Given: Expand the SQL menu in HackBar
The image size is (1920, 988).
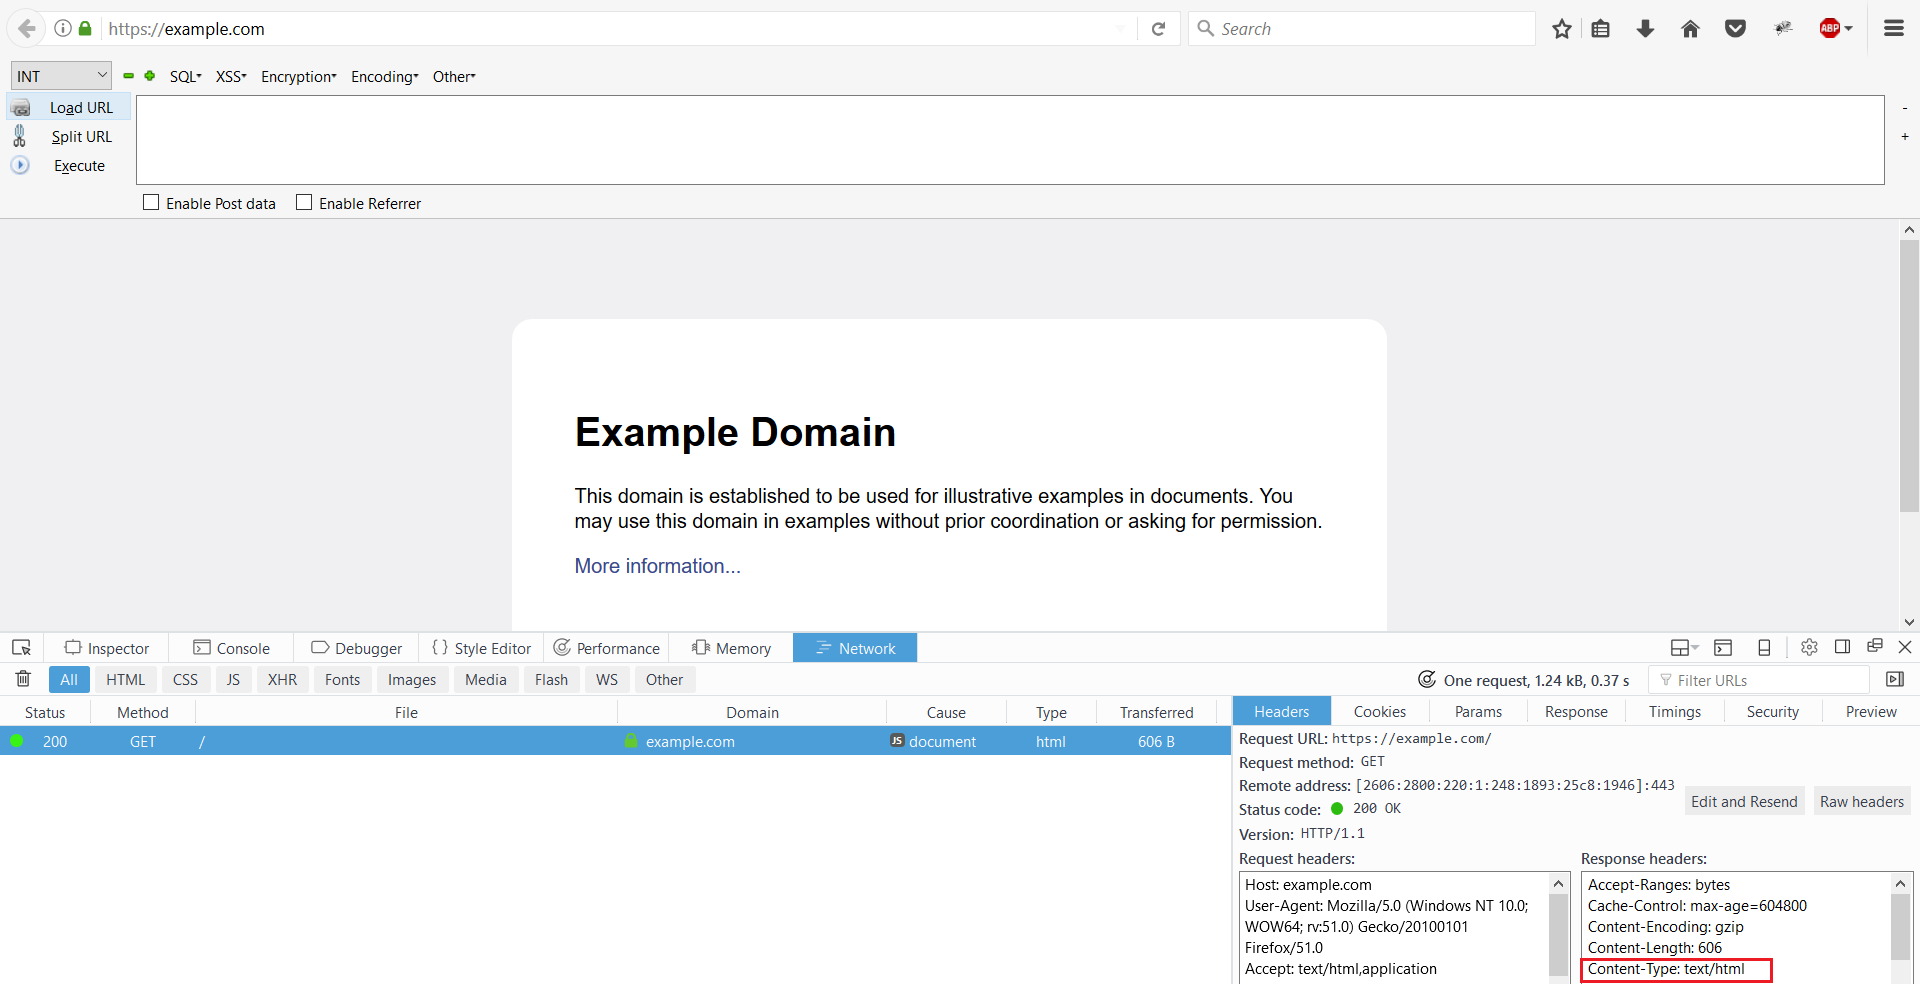Looking at the screenshot, I should click(185, 76).
